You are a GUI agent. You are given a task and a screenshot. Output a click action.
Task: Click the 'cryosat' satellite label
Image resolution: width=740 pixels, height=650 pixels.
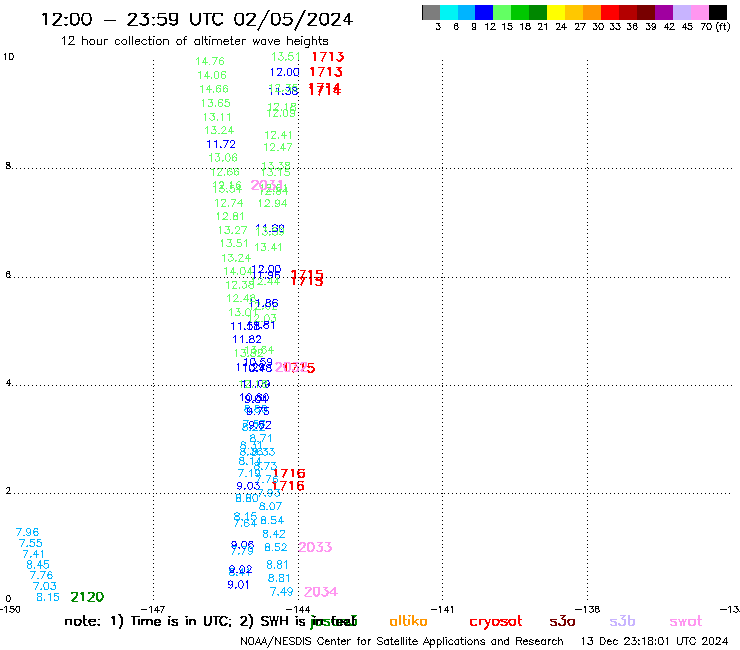point(496,621)
